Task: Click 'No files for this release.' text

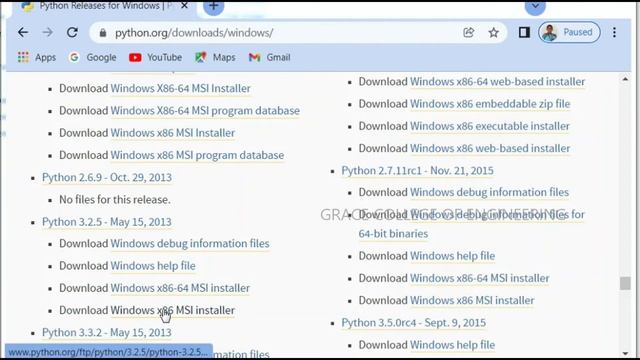Action: click(115, 200)
